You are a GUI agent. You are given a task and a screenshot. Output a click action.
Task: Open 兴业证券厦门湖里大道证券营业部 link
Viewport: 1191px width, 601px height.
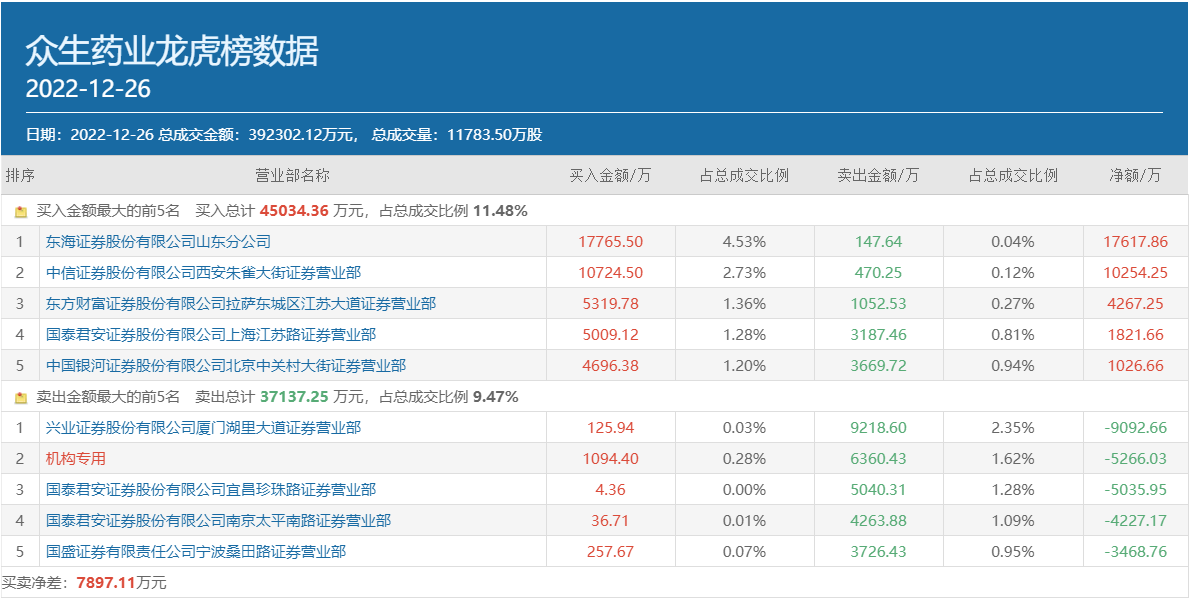click(x=203, y=428)
